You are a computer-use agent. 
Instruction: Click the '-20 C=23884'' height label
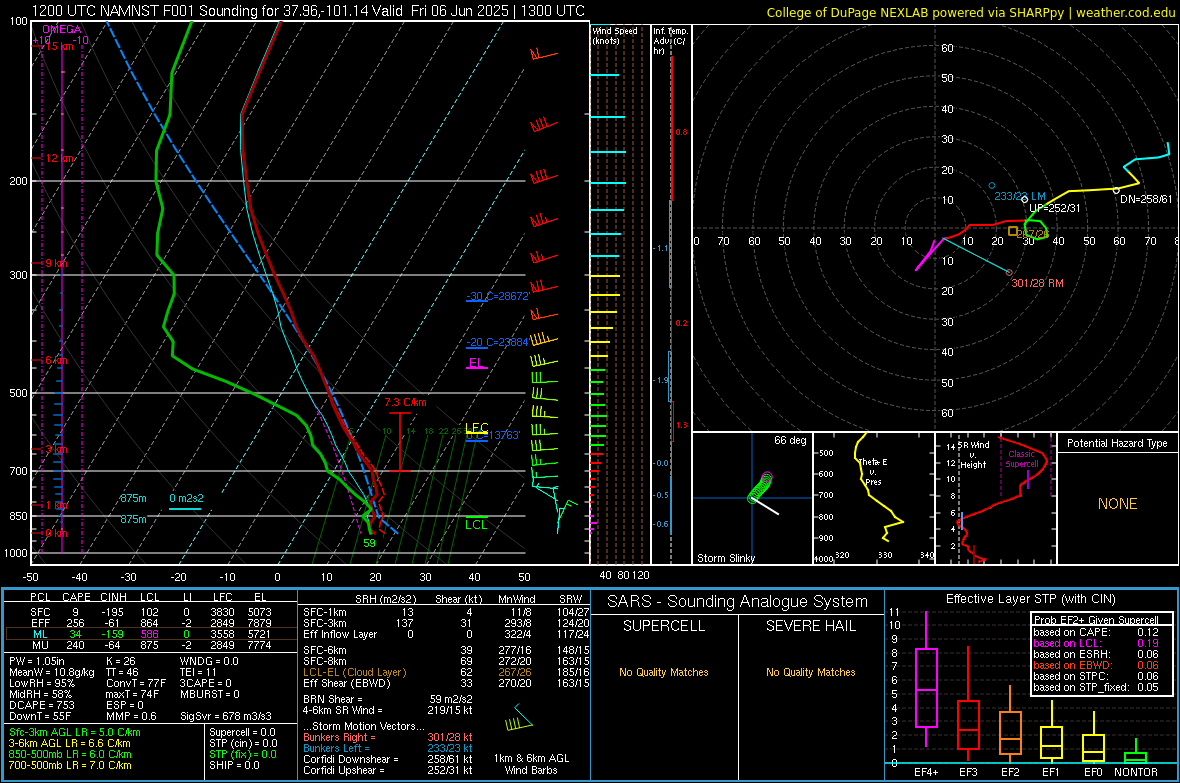(x=497, y=343)
